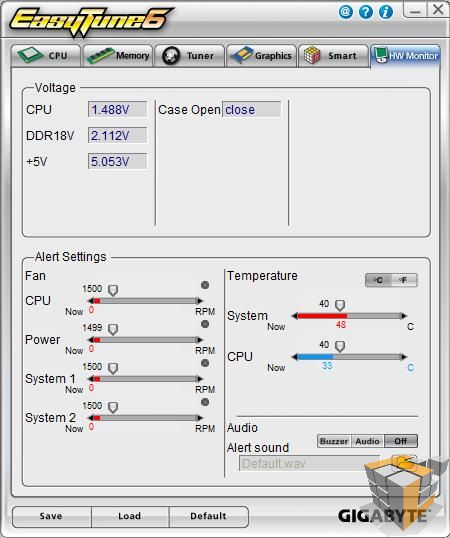Toggle System 1 fan alert indicator dot

pyautogui.click(x=205, y=363)
